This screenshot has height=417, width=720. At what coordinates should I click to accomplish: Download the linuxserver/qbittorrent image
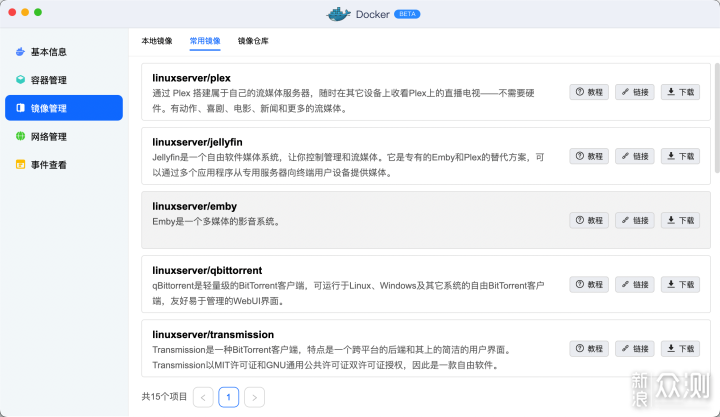pyautogui.click(x=681, y=284)
